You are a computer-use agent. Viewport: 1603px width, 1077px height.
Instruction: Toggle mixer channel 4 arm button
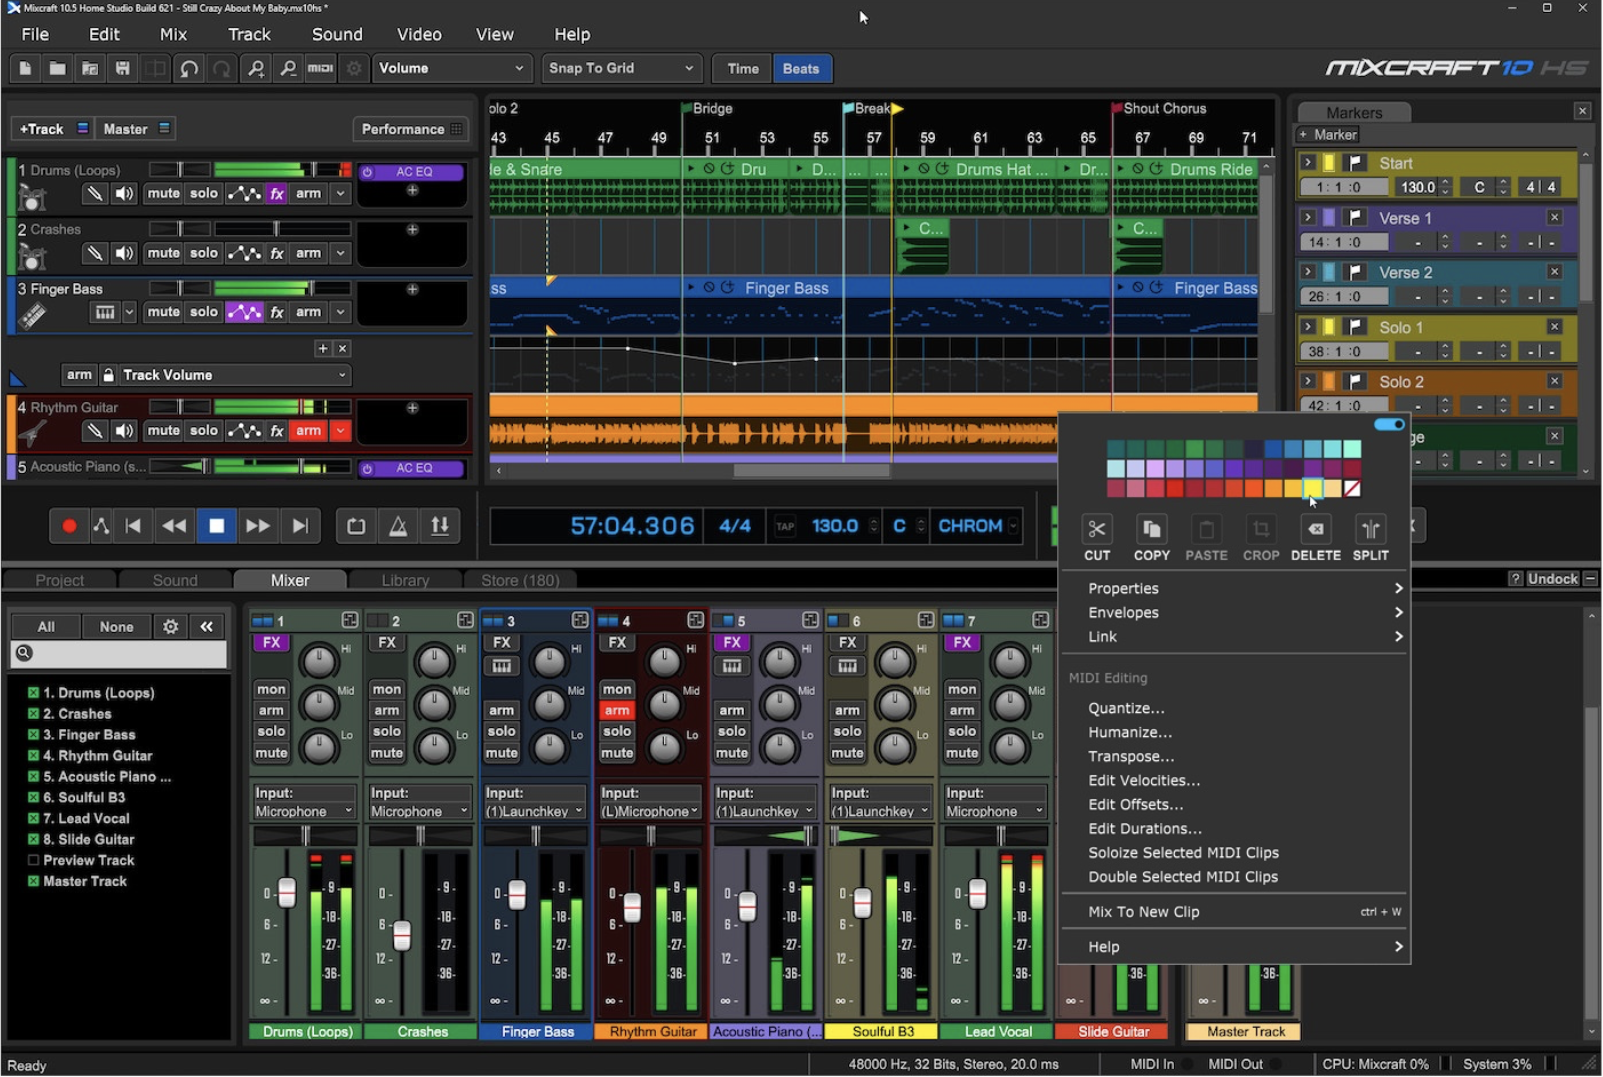(x=617, y=710)
